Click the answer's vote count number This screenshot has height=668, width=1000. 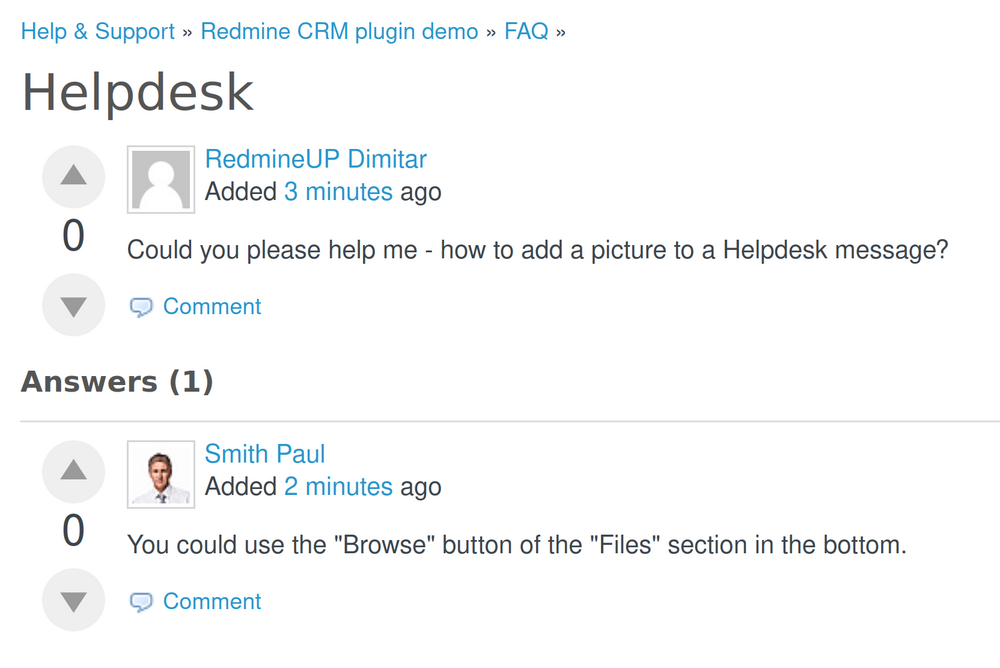(73, 531)
